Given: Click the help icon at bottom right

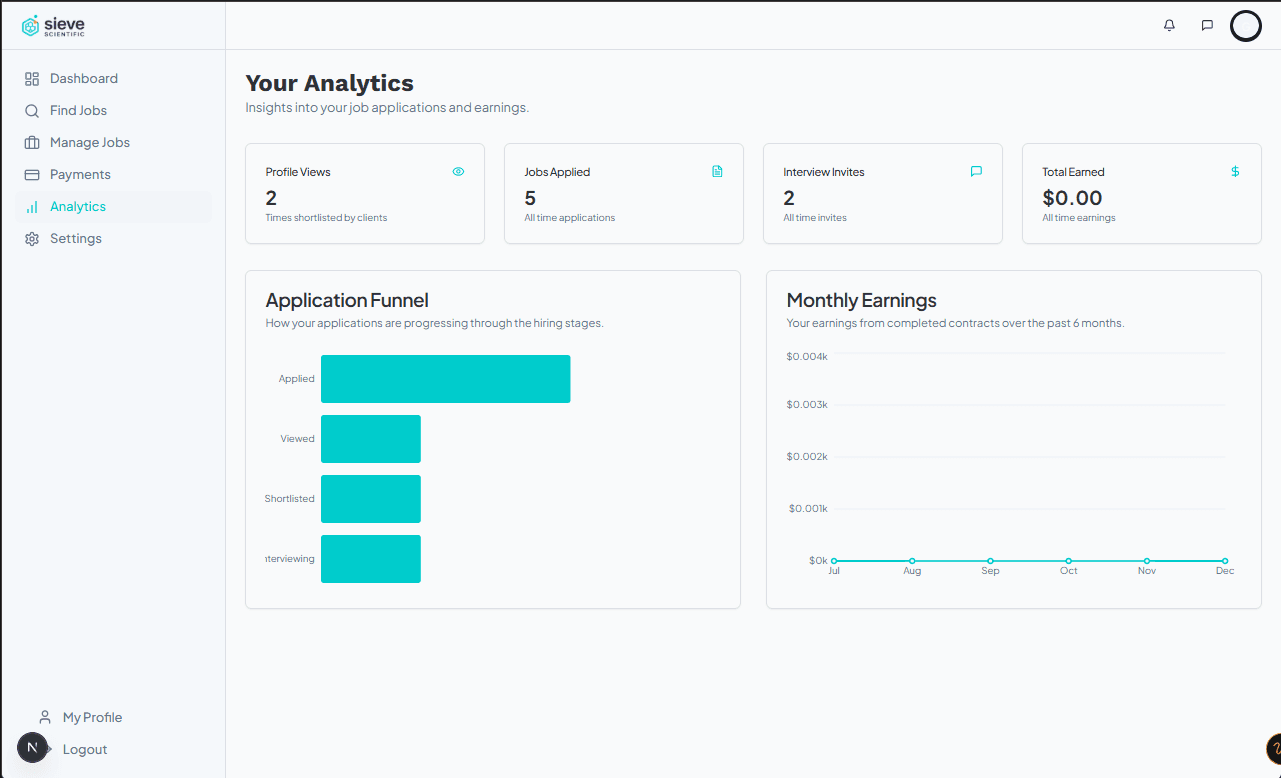Looking at the screenshot, I should (1274, 748).
